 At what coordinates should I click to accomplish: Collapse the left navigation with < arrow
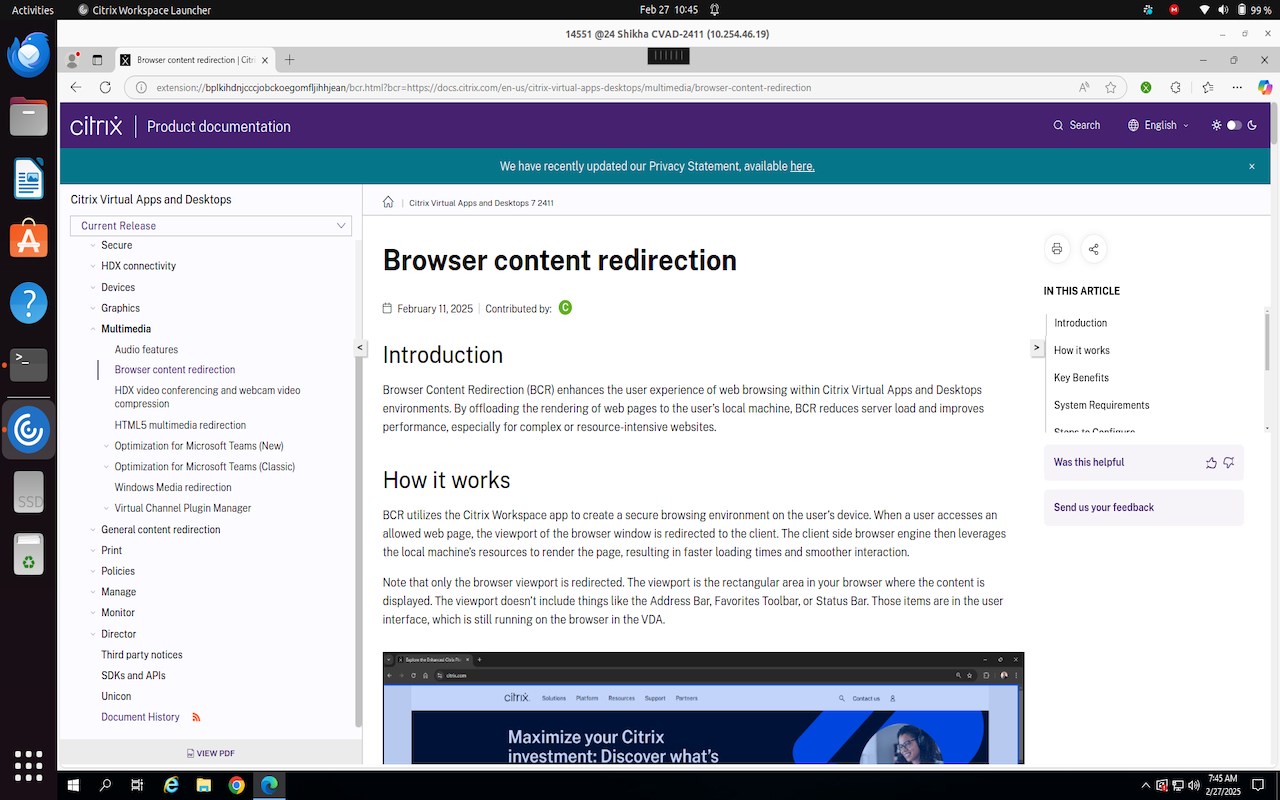pyautogui.click(x=360, y=347)
